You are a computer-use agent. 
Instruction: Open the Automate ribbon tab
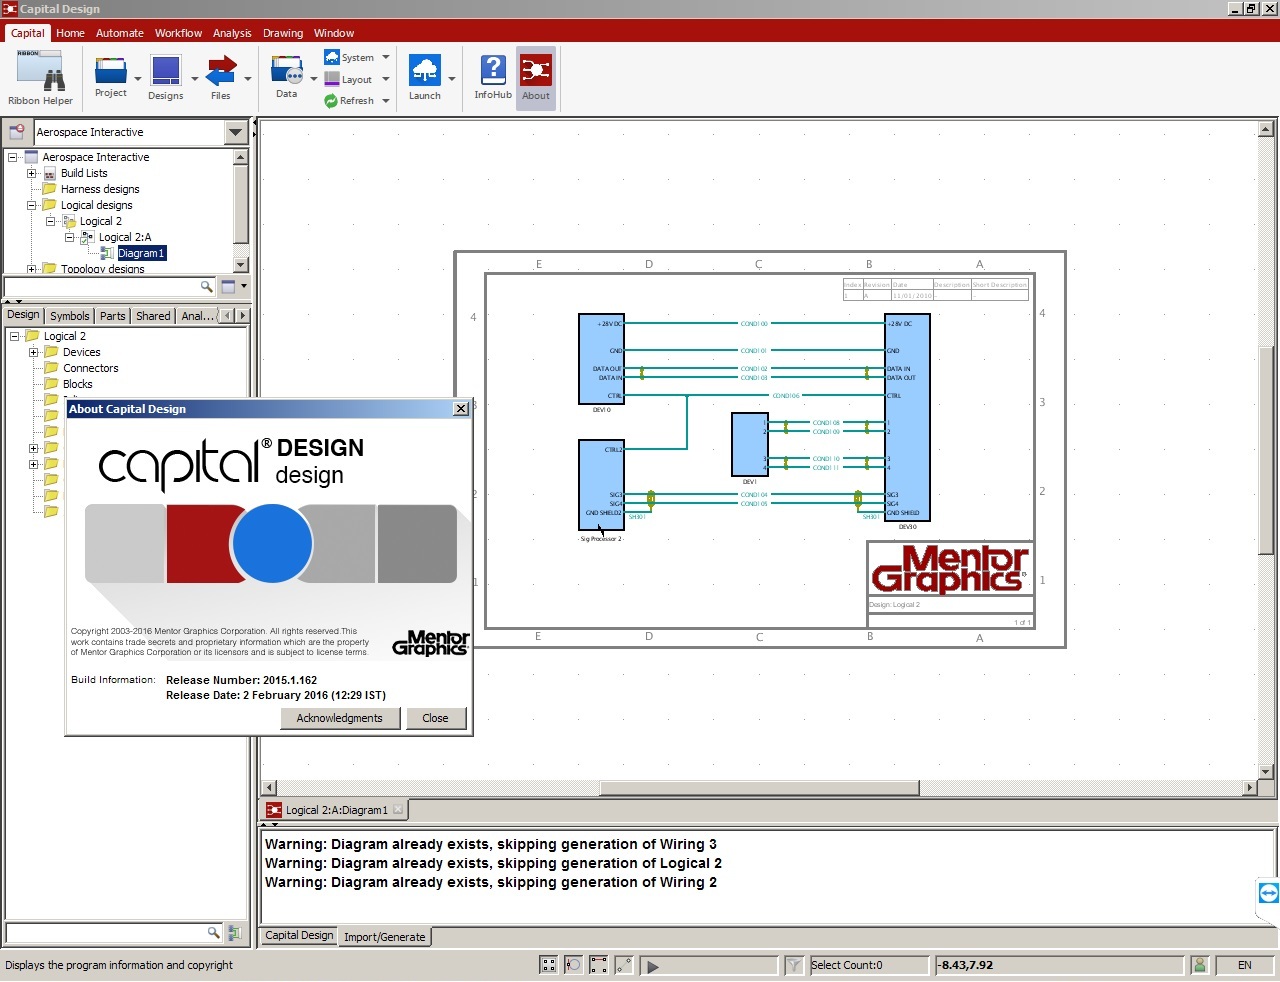[120, 33]
